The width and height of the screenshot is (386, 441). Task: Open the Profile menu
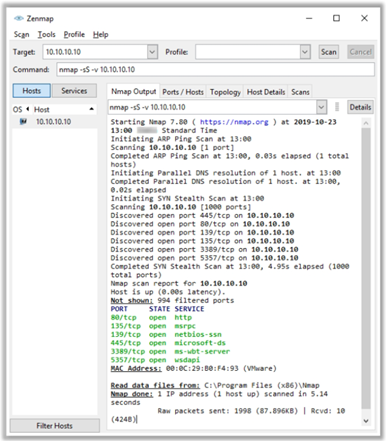[74, 35]
